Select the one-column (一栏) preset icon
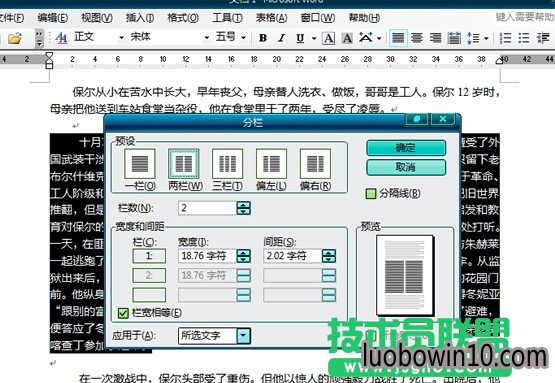The image size is (555, 383). [x=140, y=163]
